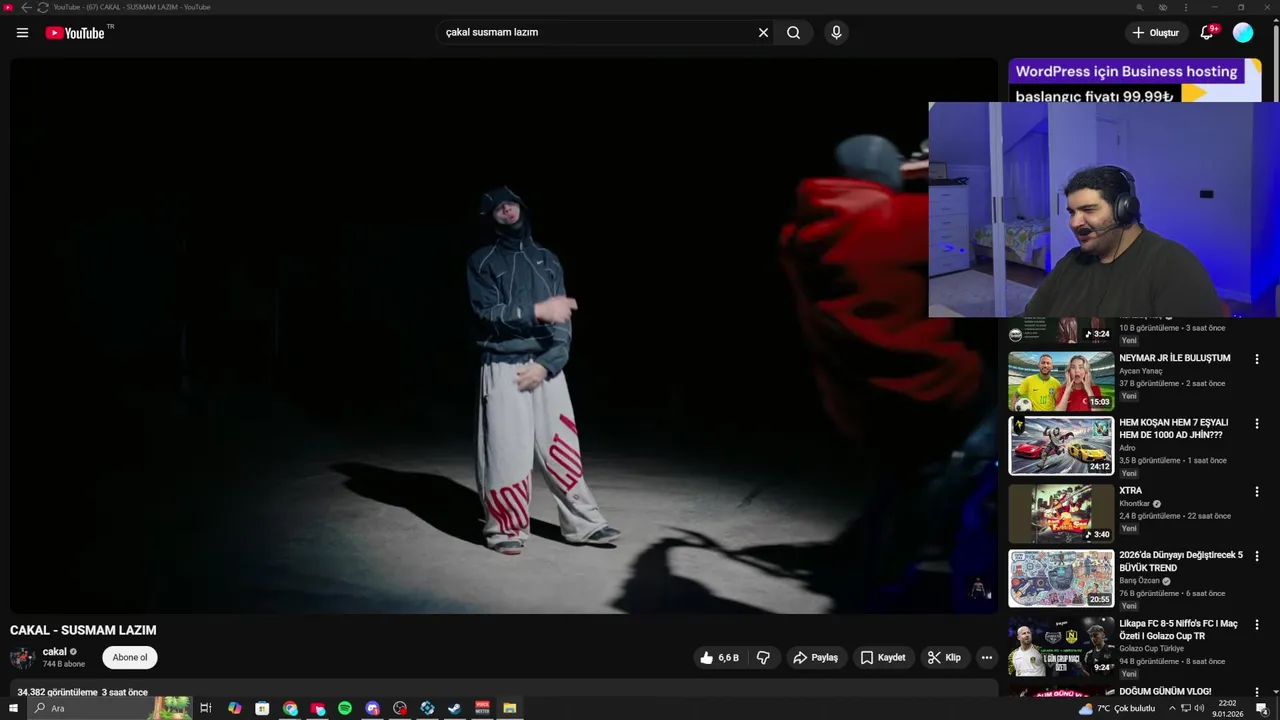
Task: Show hidden system tray icons chevron
Action: tap(1172, 708)
